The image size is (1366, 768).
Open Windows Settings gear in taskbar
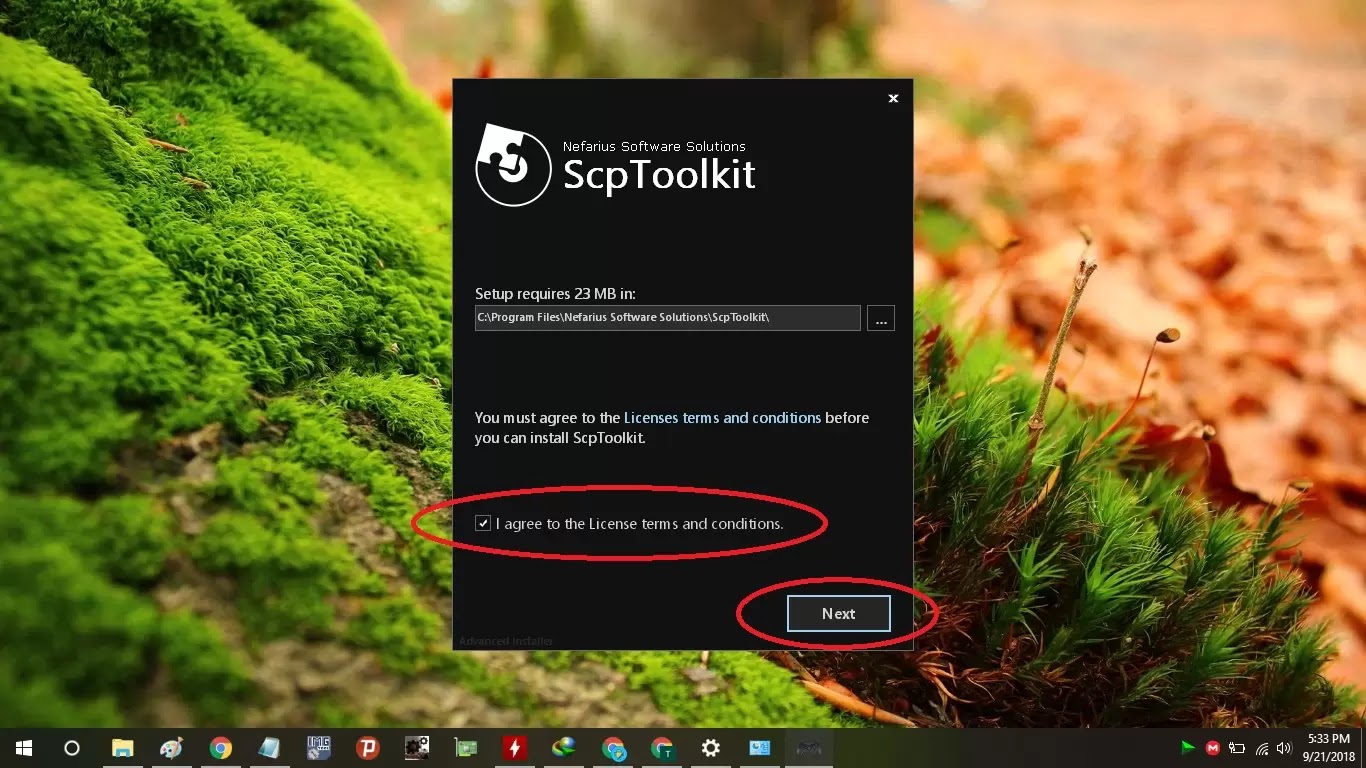(x=711, y=748)
